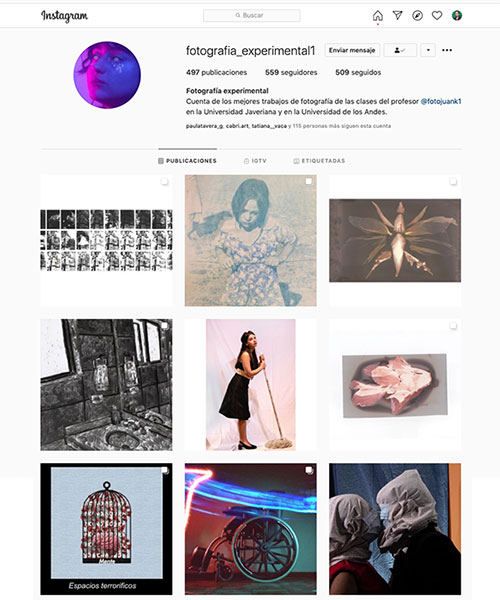This screenshot has height=600, width=500.
Task: Select the Publicaciones tab
Action: (x=187, y=161)
